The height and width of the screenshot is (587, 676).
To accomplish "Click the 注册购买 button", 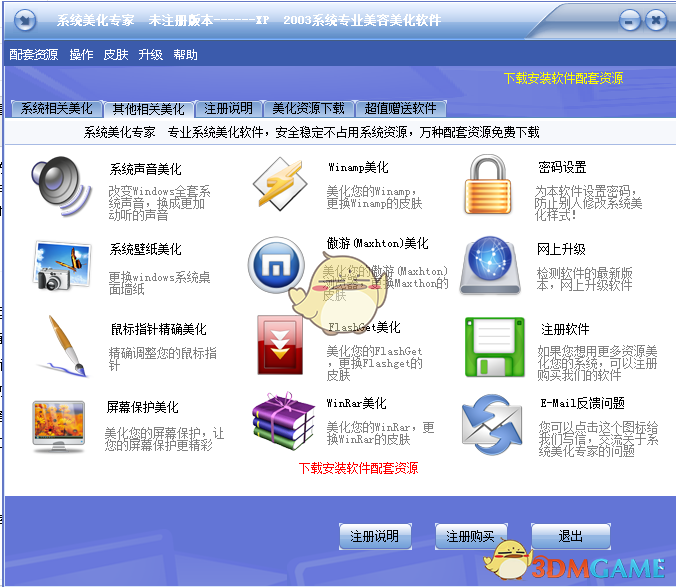I will click(471, 536).
